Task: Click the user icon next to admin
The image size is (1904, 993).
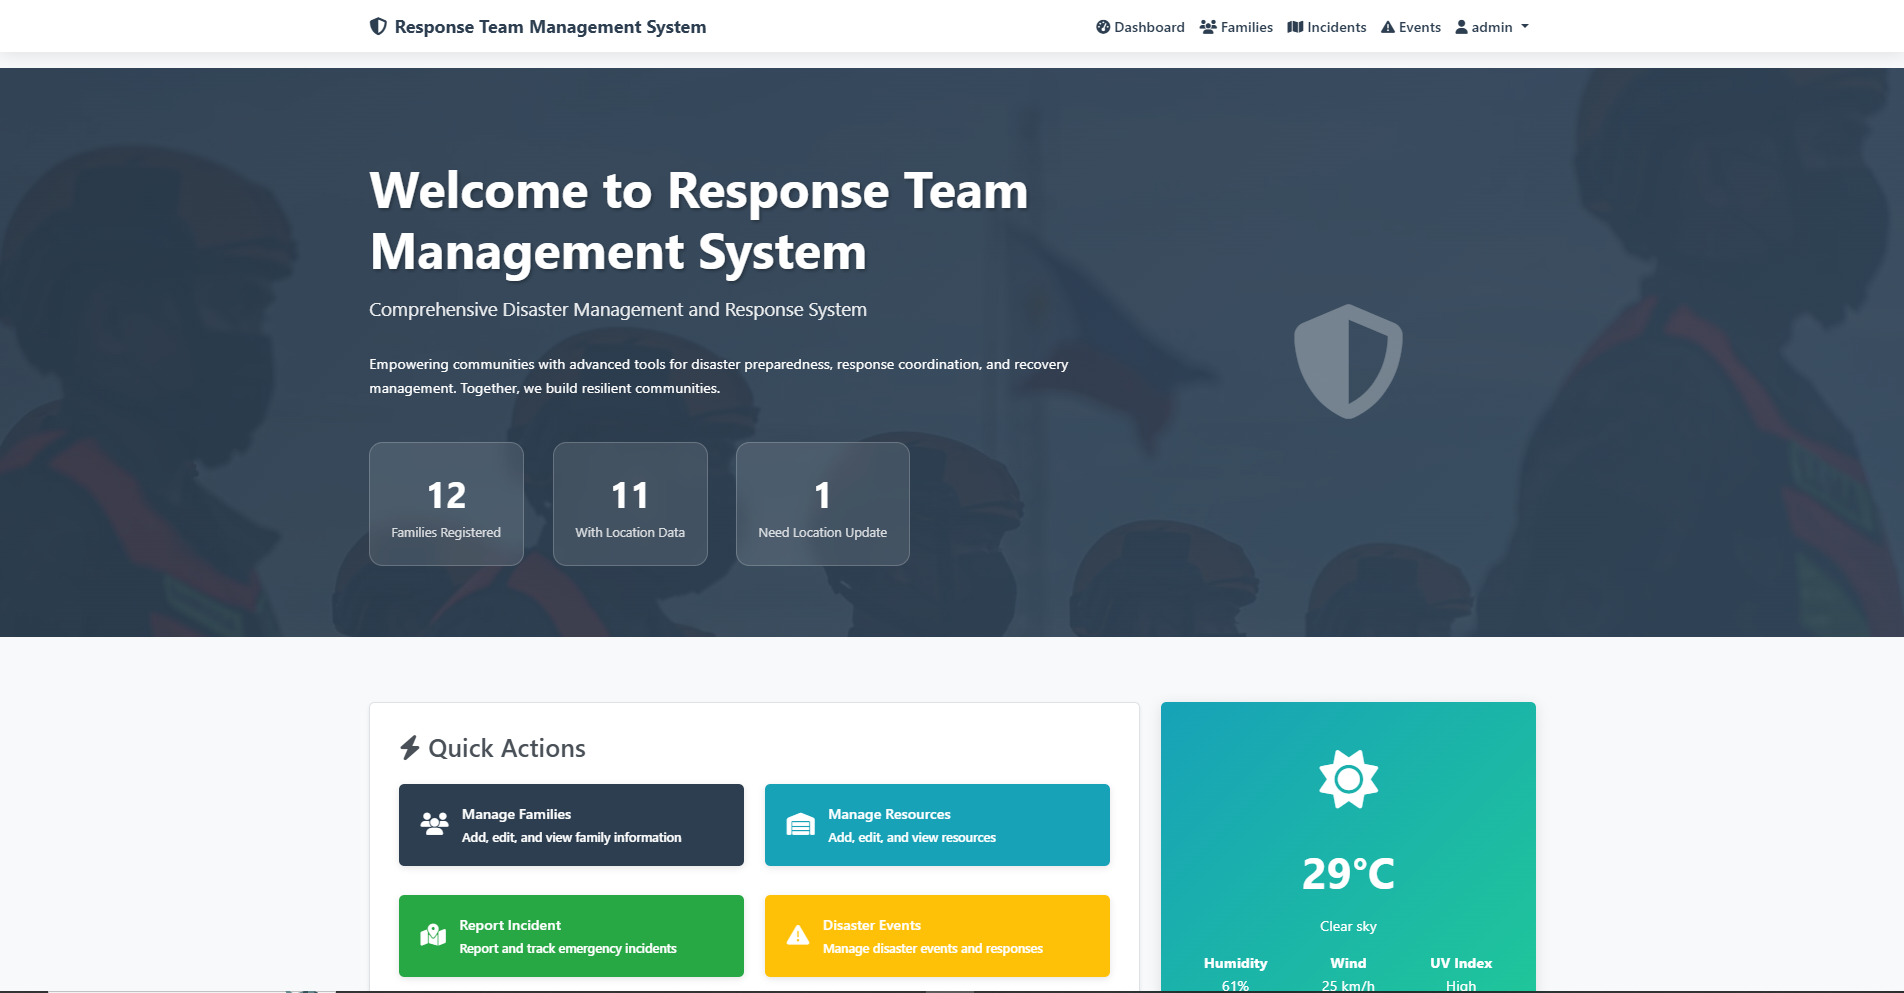Action: click(x=1460, y=27)
